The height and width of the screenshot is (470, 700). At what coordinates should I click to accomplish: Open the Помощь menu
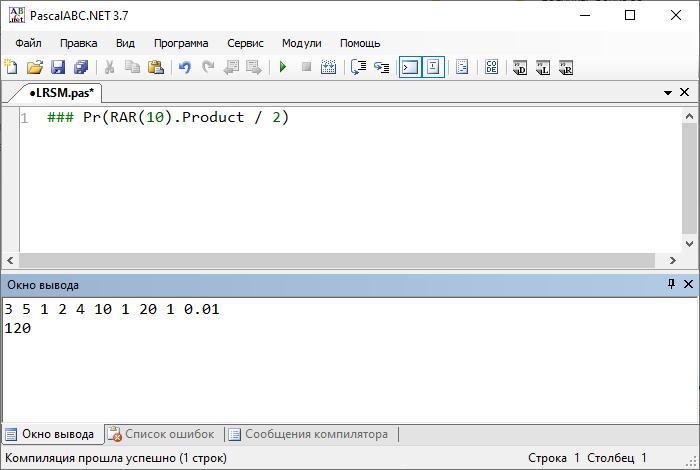coord(360,43)
